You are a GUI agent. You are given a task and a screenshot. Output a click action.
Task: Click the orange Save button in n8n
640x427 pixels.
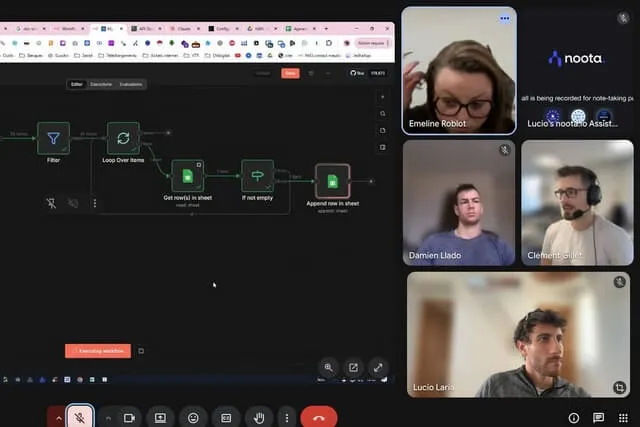point(290,73)
